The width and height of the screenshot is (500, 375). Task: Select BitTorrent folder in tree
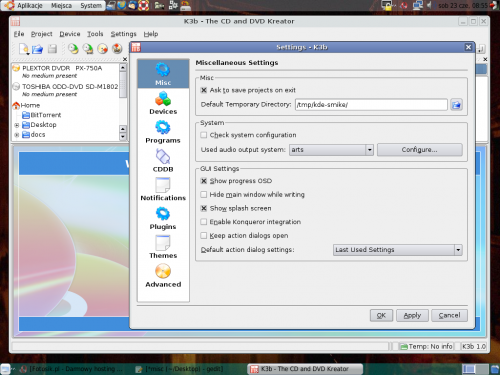(x=46, y=115)
